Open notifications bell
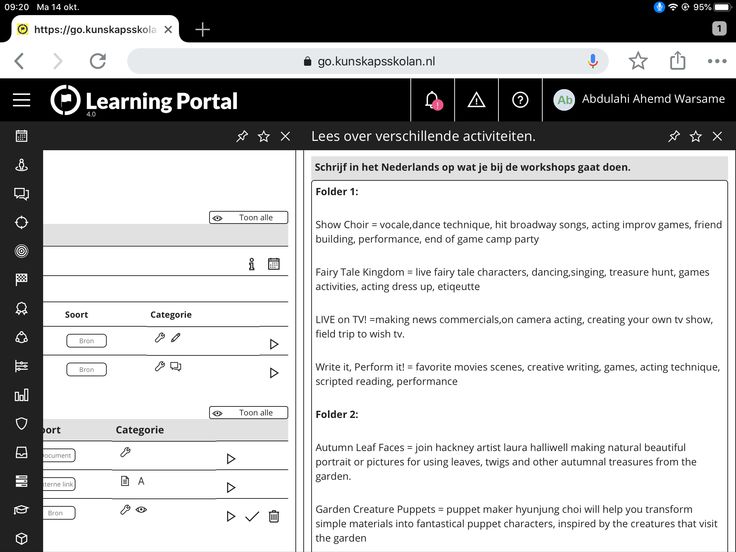Screen dimensions: 736x552 (433, 100)
